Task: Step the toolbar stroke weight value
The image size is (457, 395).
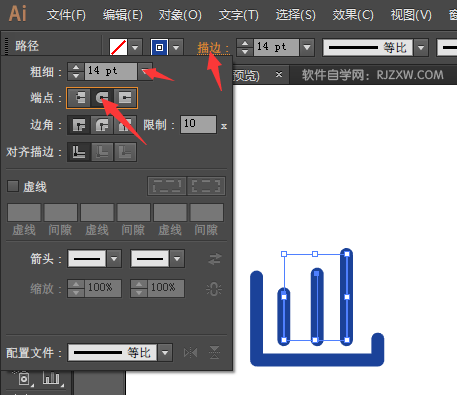Action: (x=245, y=47)
